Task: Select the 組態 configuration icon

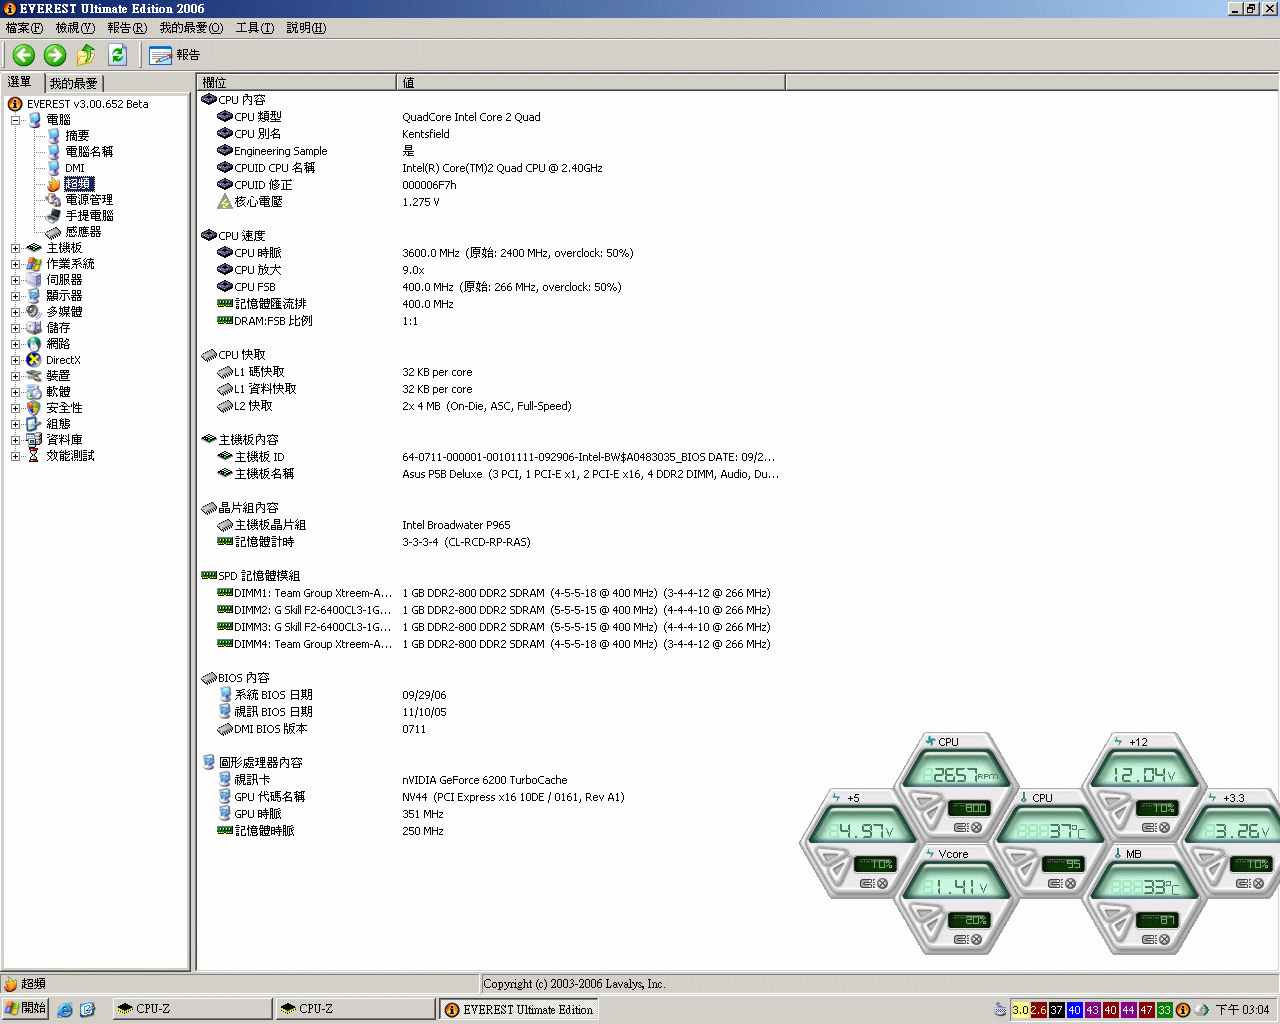Action: pyautogui.click(x=34, y=424)
